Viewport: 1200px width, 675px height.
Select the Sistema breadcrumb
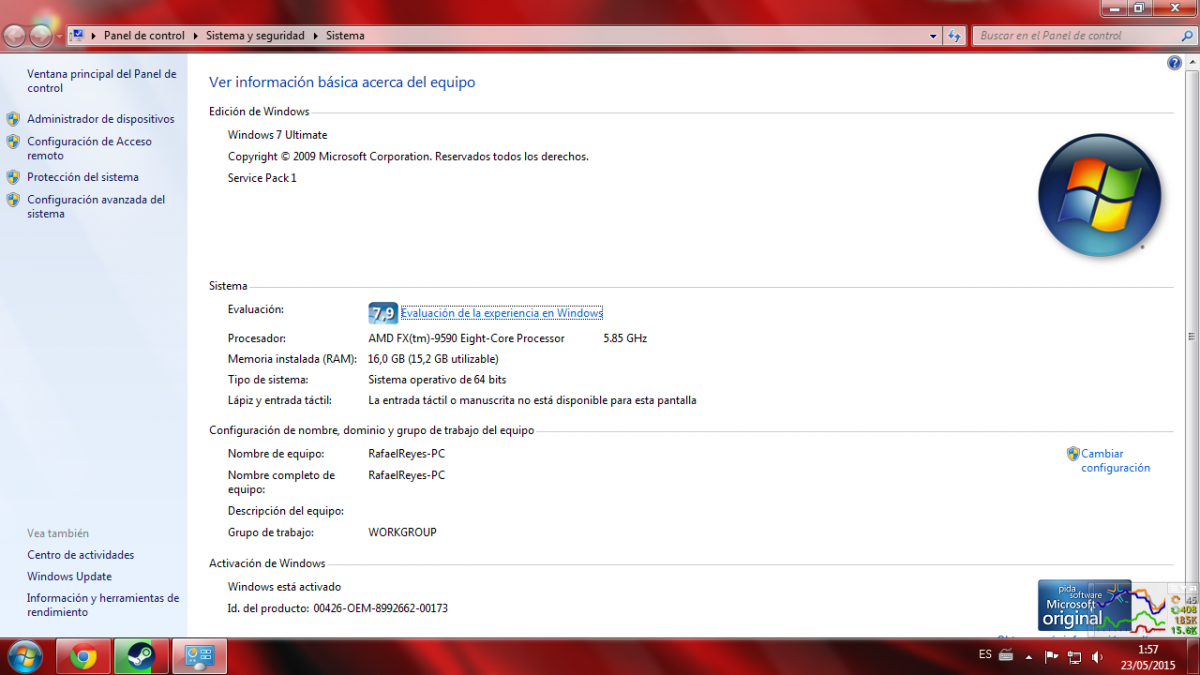(345, 35)
